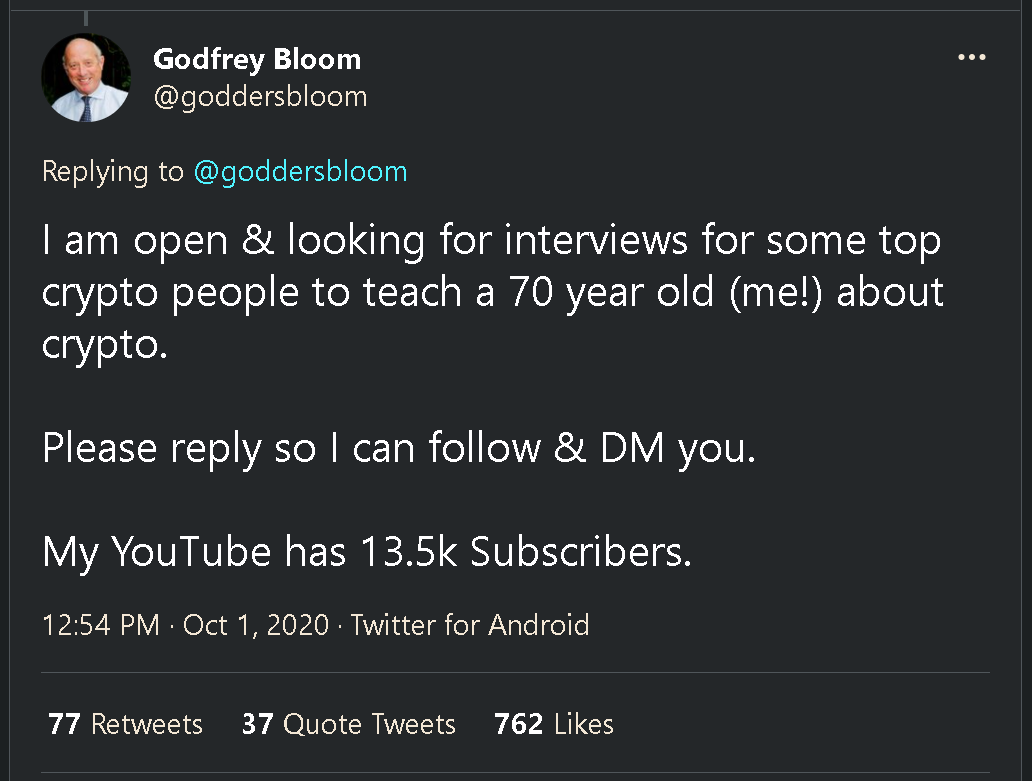
Task: Click the 77 retweet count number
Action: 64,724
